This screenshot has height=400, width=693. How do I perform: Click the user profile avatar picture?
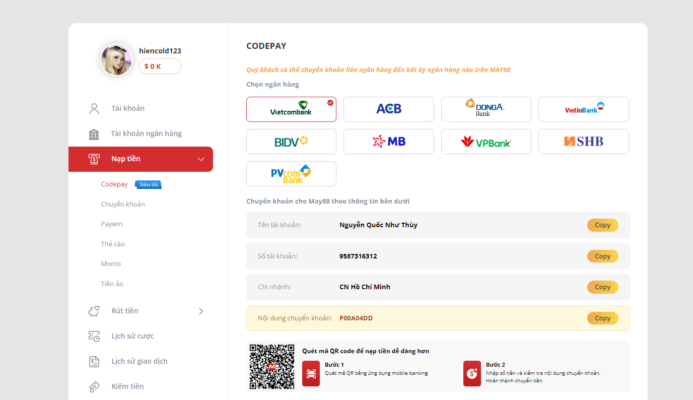pyautogui.click(x=116, y=60)
